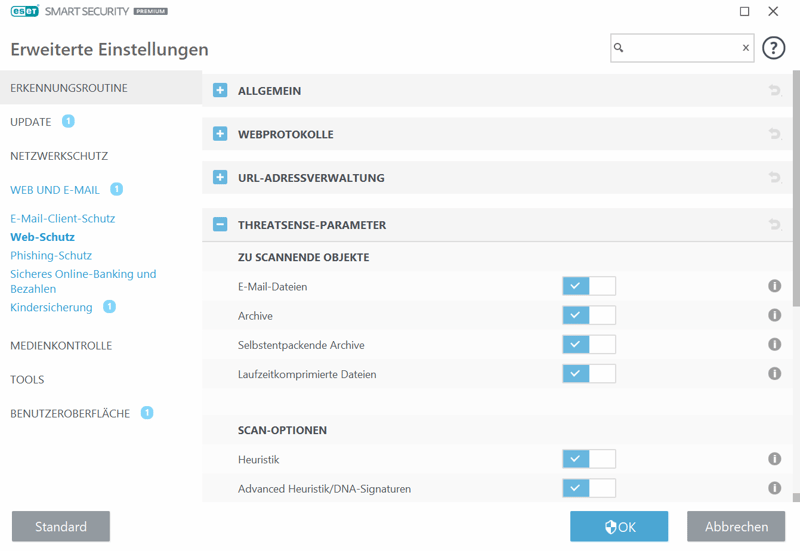Turn off Advanced Heuristik/DNA-Signaturen switch
Image resolution: width=800 pixels, height=551 pixels.
589,488
